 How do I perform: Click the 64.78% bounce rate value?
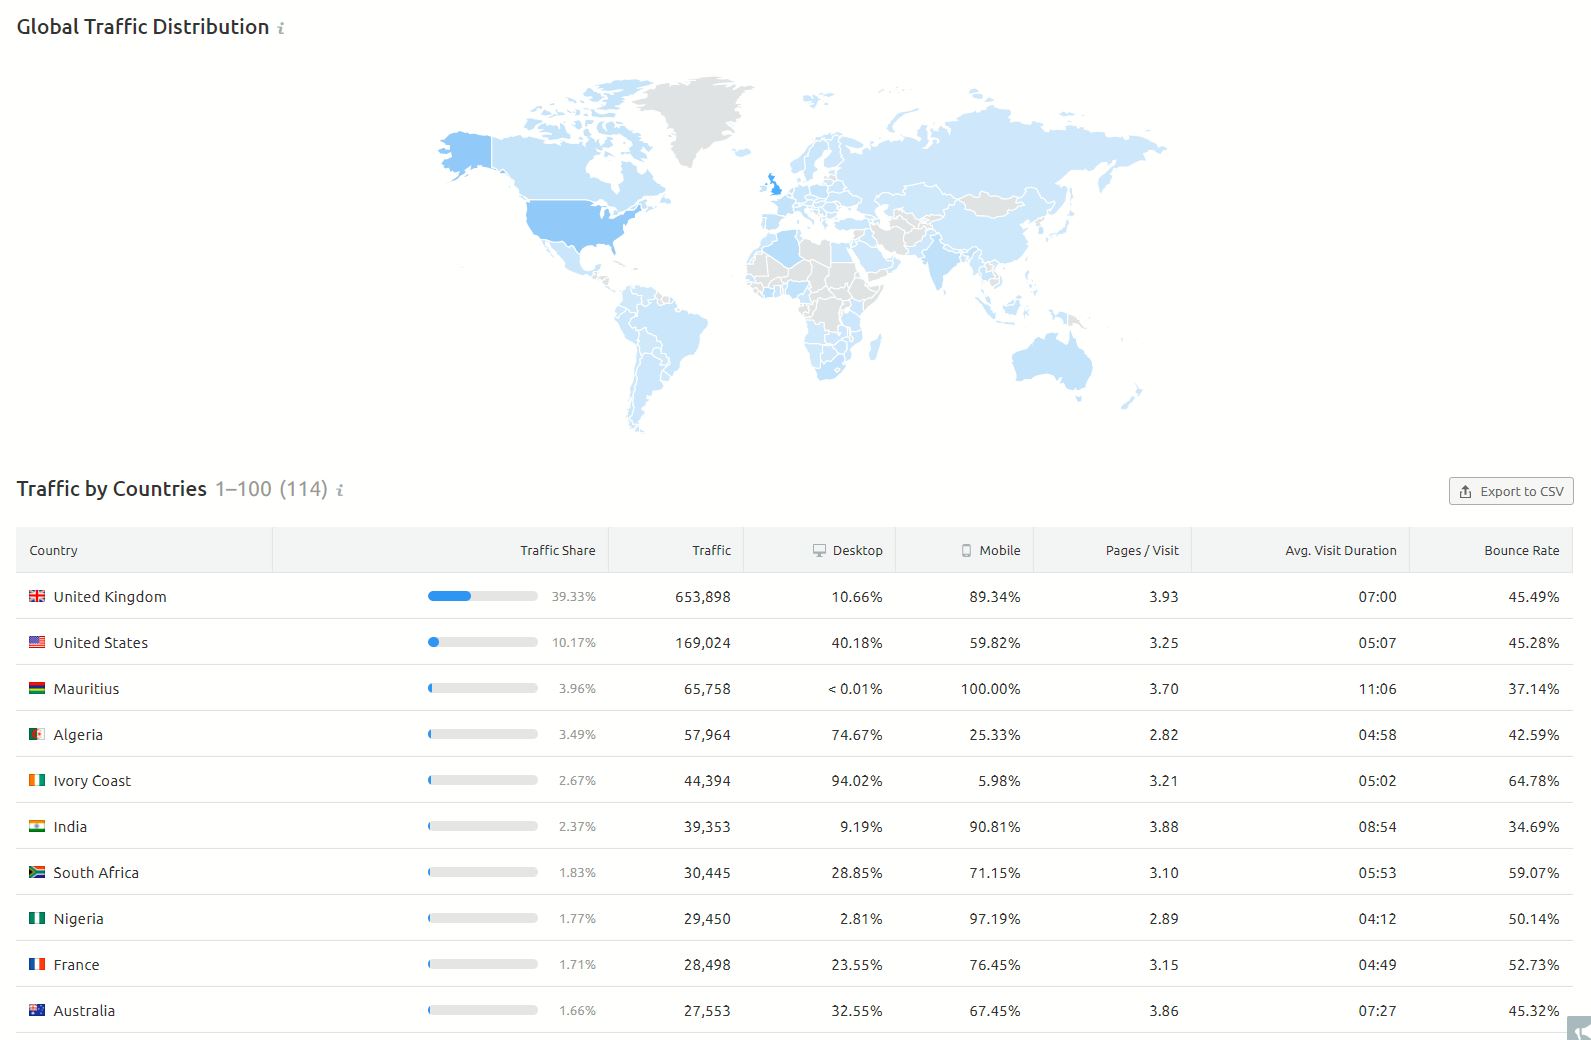1534,781
